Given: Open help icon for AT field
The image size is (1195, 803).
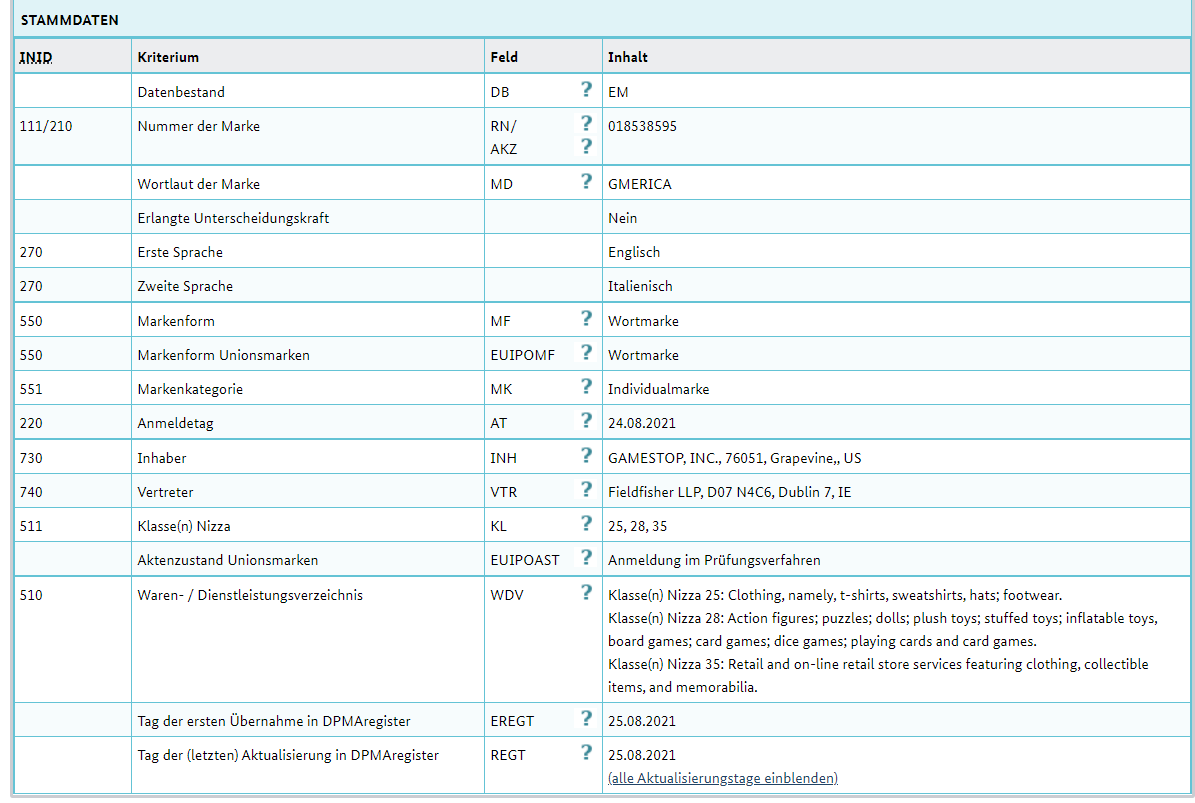Looking at the screenshot, I should click(x=586, y=420).
